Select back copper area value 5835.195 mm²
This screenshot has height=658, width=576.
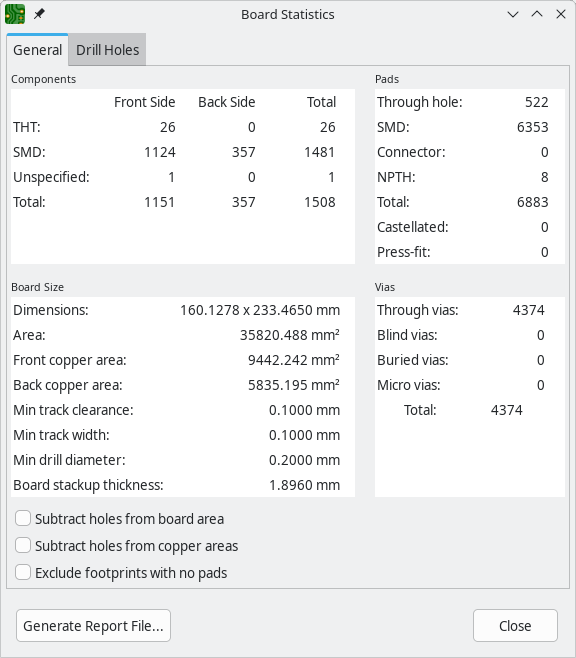point(294,385)
